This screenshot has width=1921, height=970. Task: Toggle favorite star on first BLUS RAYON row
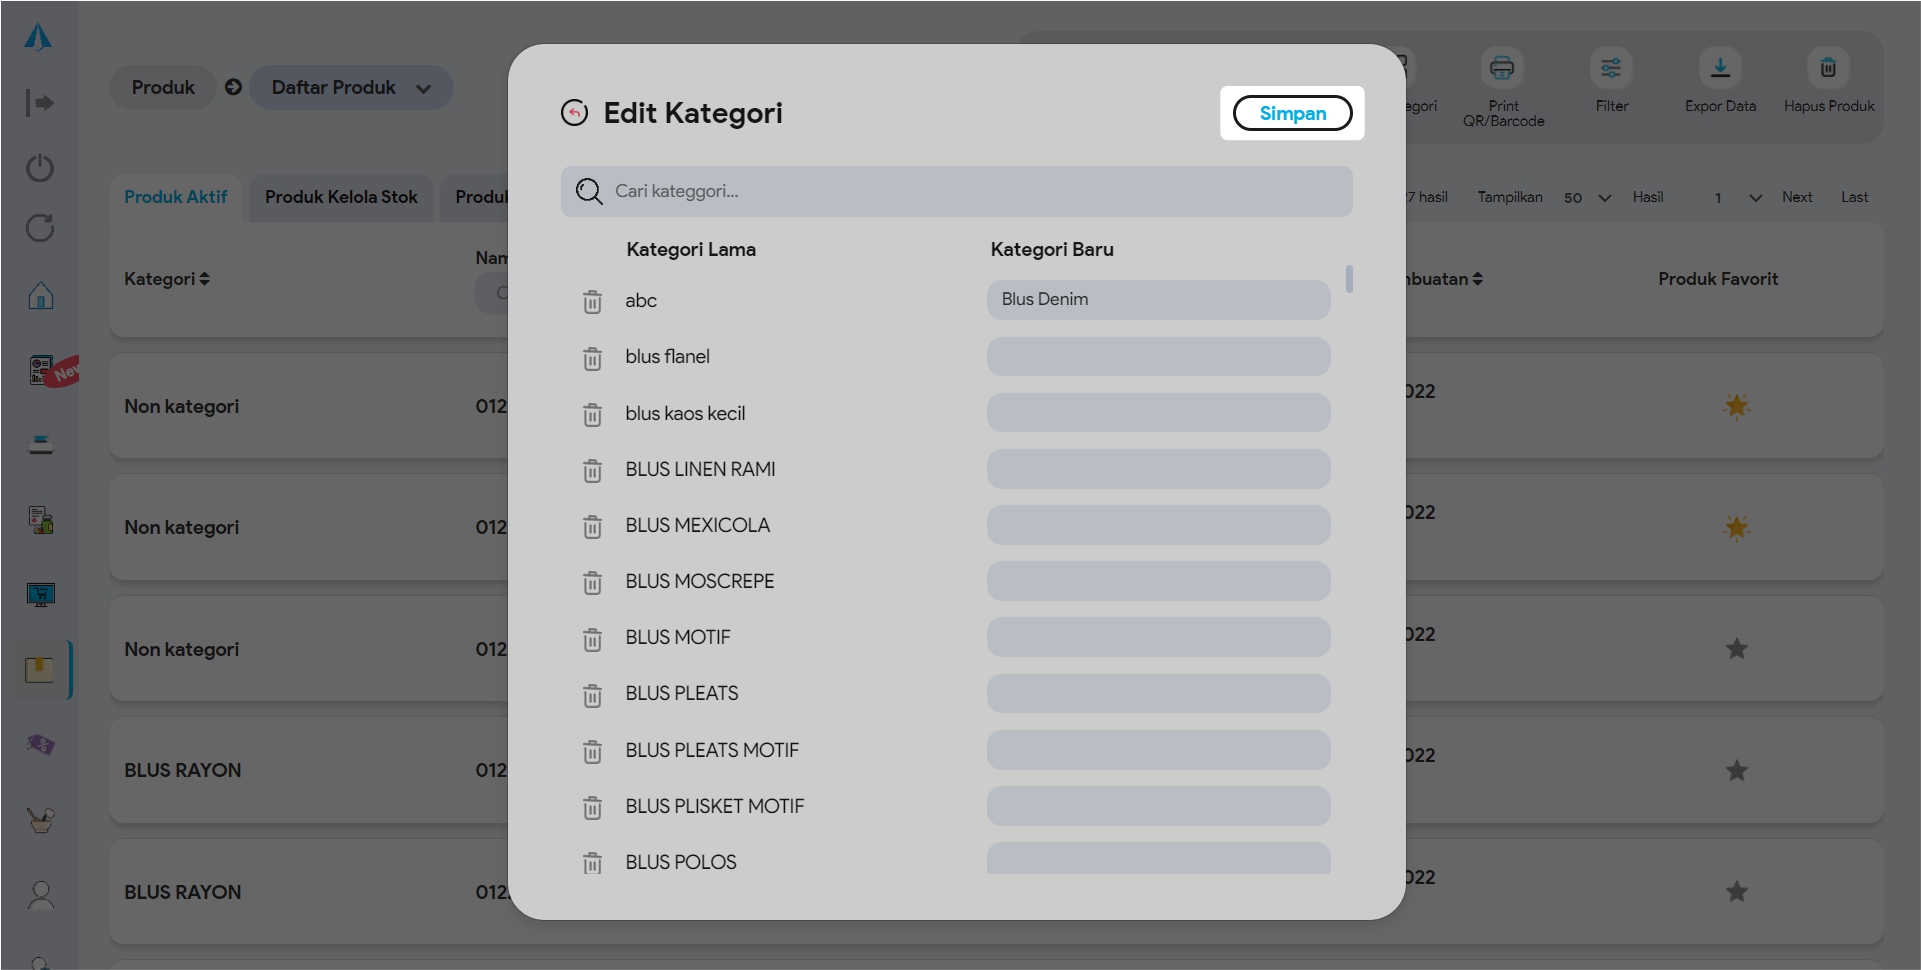point(1736,770)
